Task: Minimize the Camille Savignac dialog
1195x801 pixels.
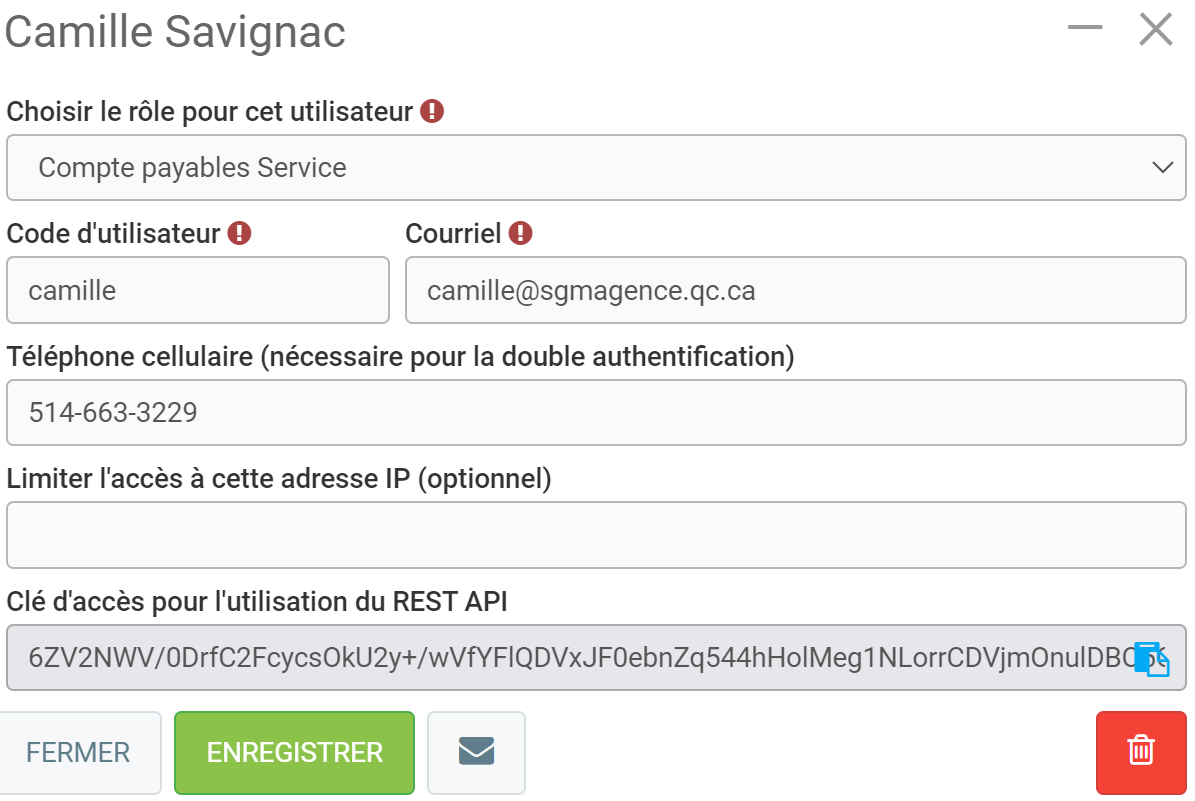Action: click(1084, 29)
